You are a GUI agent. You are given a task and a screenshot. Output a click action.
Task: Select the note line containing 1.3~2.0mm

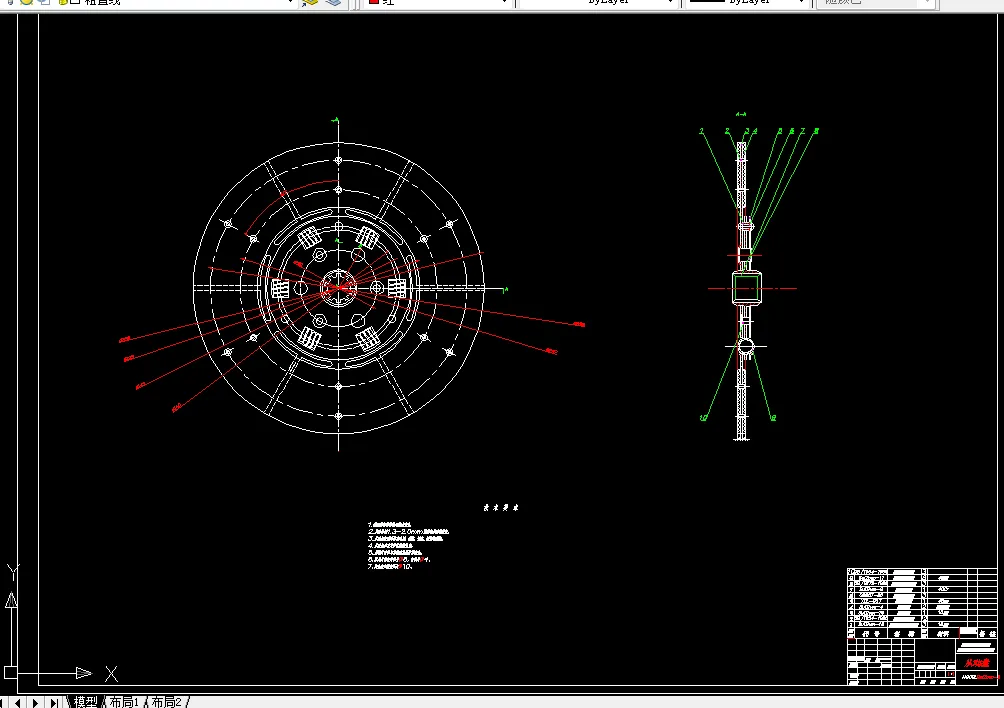click(409, 531)
